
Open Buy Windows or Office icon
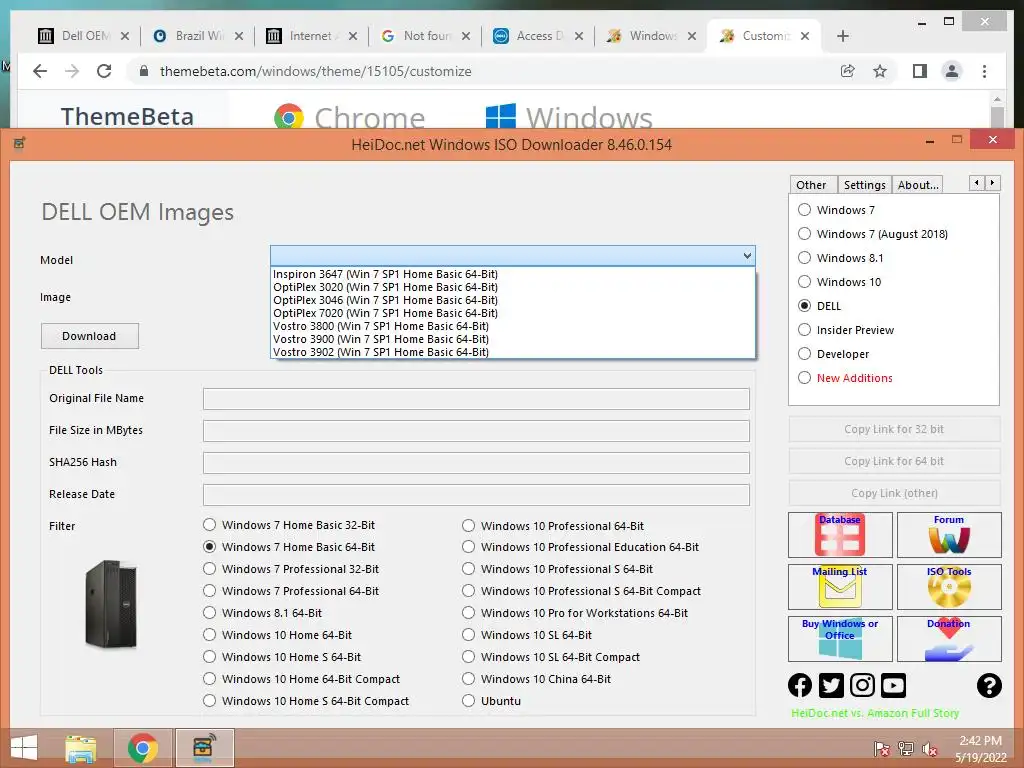tap(840, 639)
